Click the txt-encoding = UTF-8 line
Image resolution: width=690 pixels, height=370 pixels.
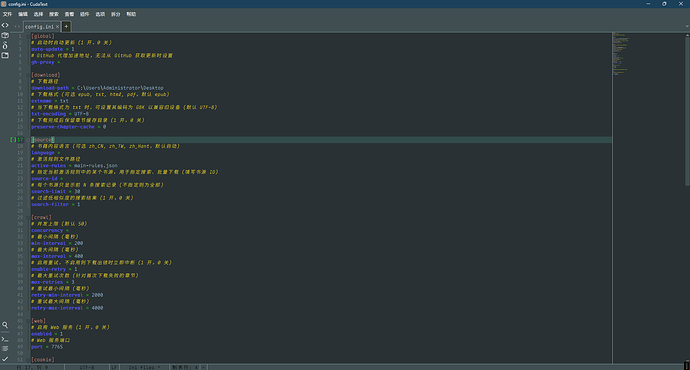[60, 114]
